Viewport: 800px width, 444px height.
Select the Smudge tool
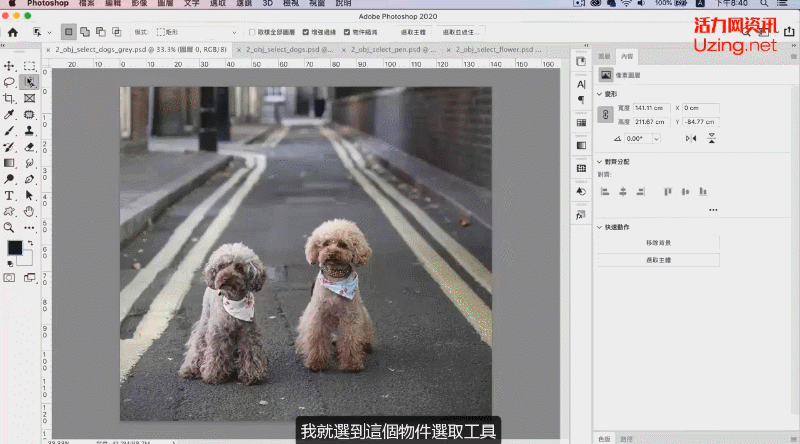coord(30,163)
